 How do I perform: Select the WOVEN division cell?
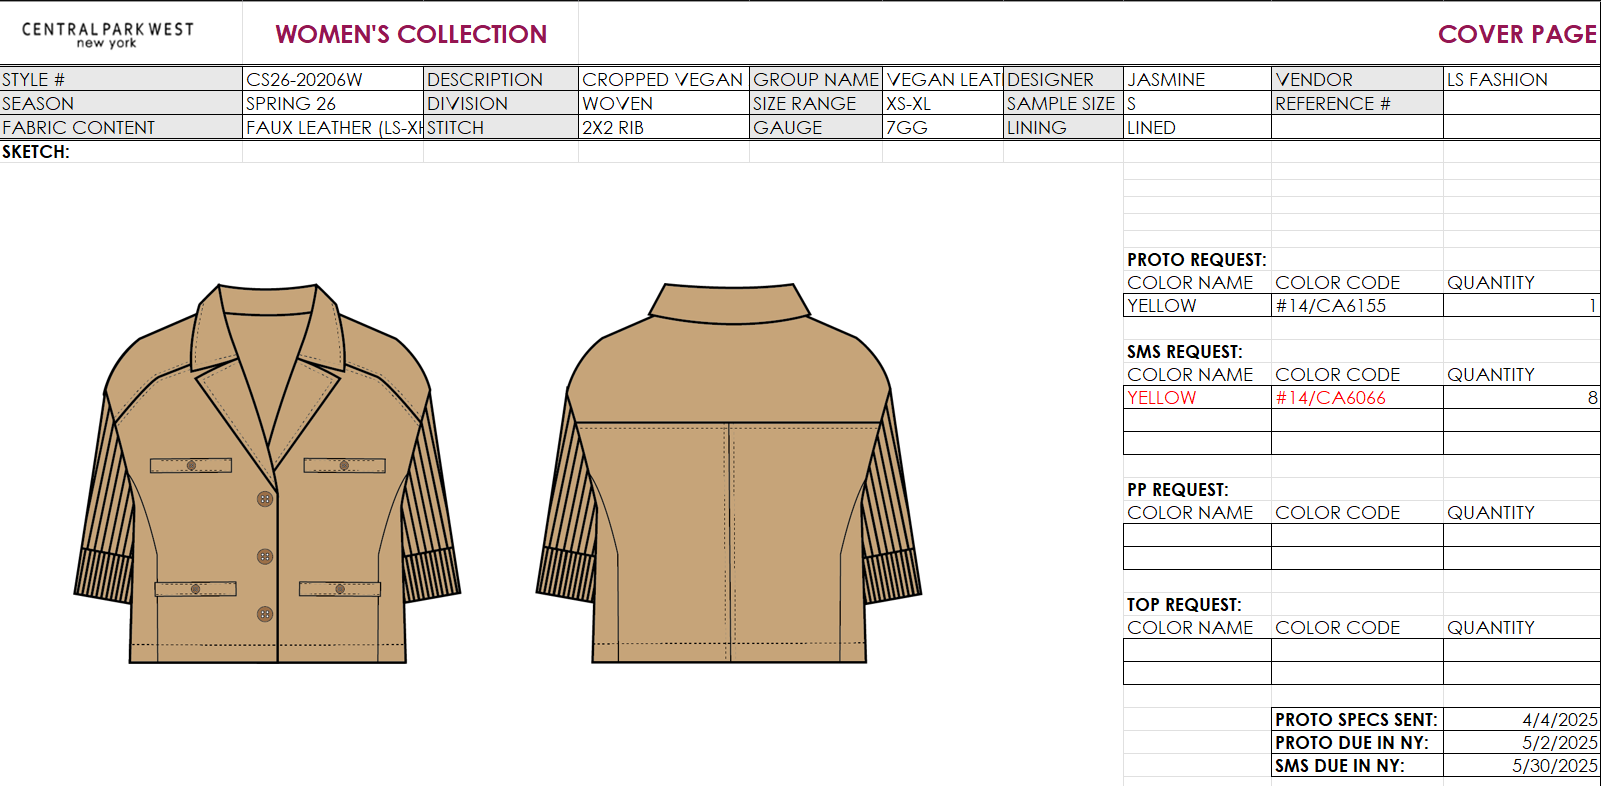point(664,103)
